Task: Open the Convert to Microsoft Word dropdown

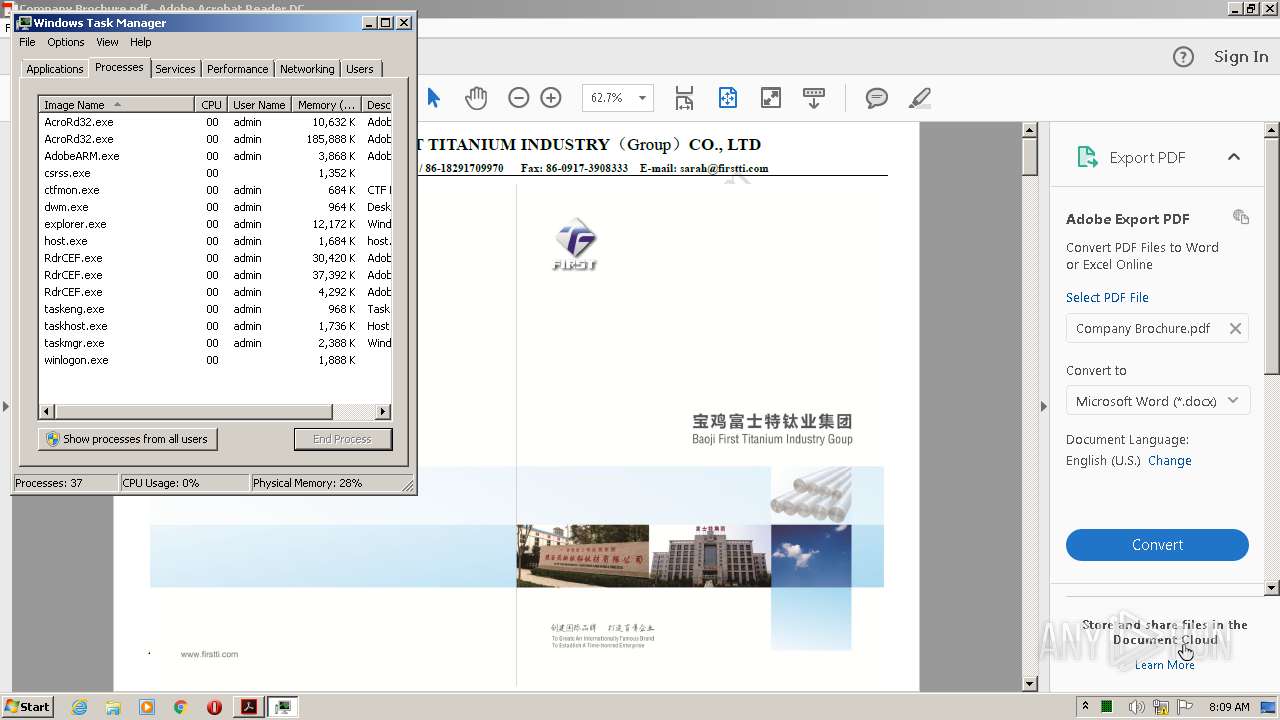Action: click(1157, 401)
